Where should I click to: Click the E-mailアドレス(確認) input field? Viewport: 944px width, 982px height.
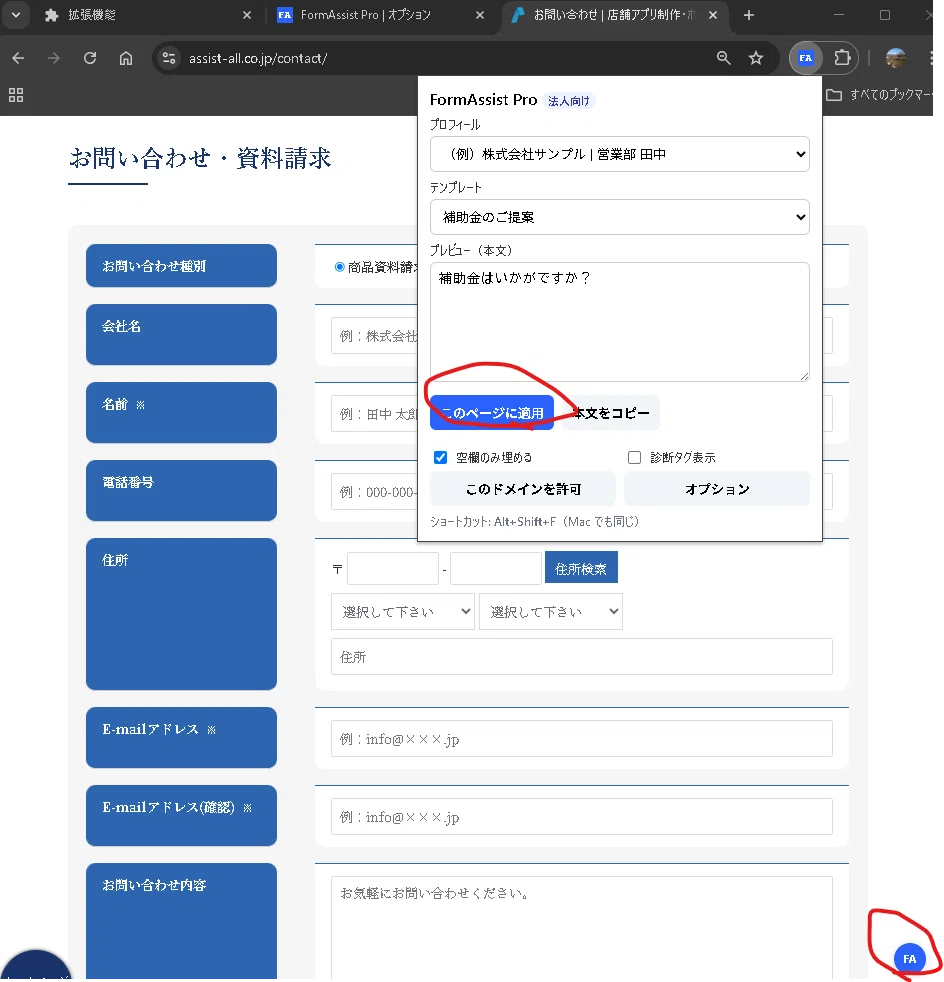[582, 817]
